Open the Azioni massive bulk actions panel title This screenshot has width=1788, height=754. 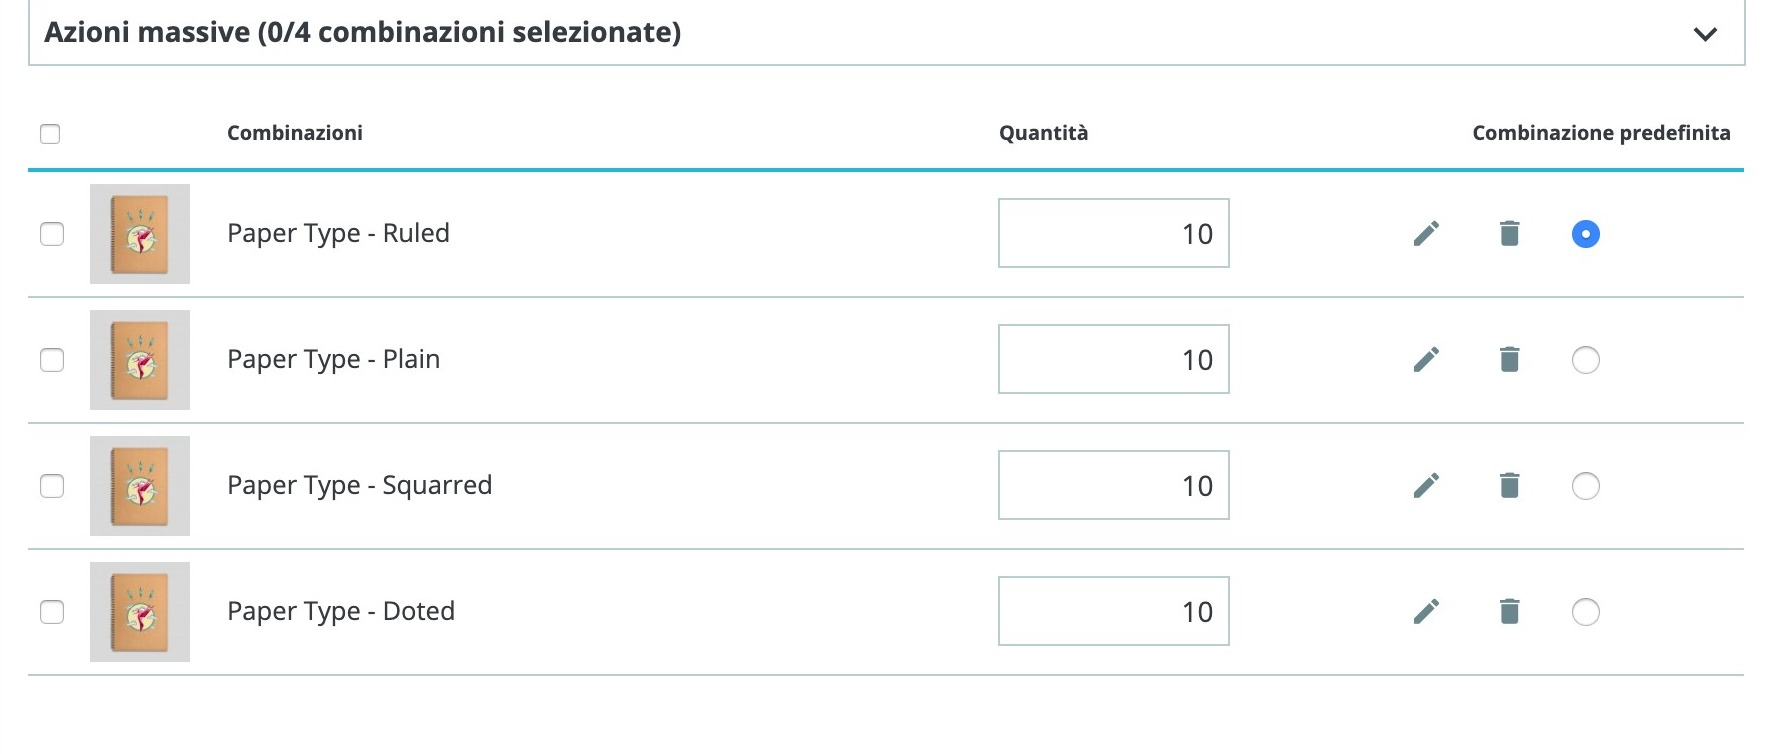362,32
